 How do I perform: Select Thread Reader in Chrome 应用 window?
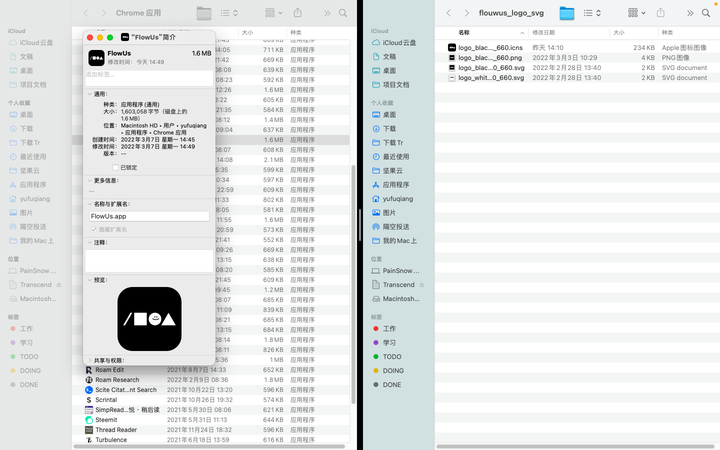pyautogui.click(x=211, y=430)
